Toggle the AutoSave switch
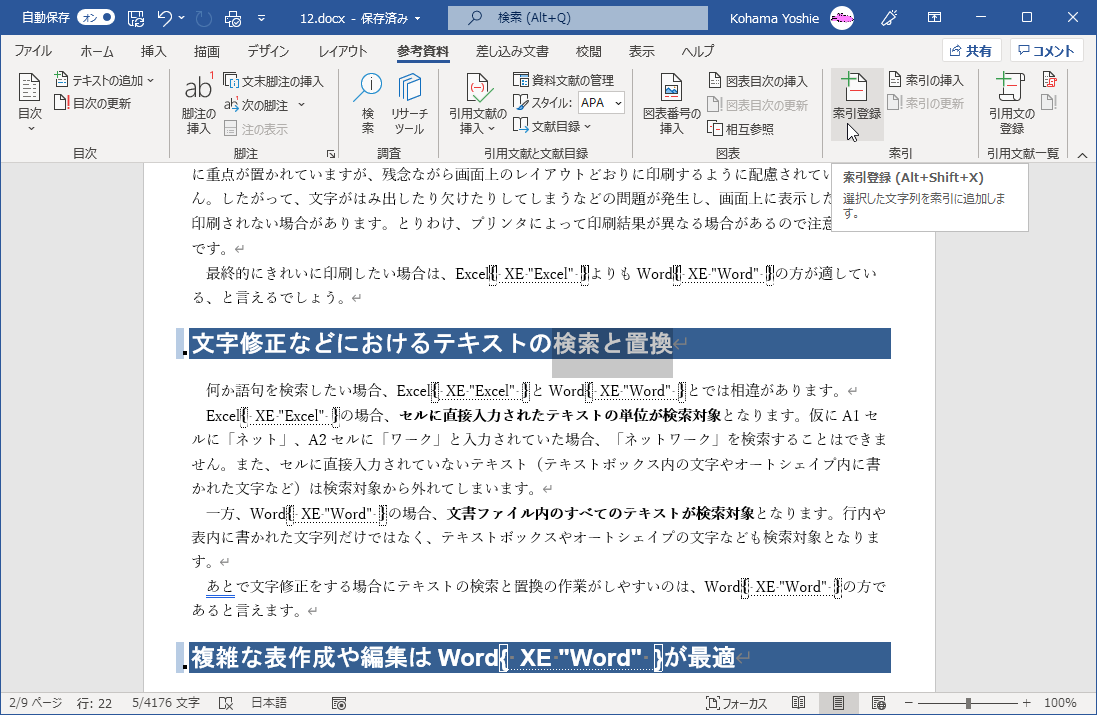 pos(96,17)
